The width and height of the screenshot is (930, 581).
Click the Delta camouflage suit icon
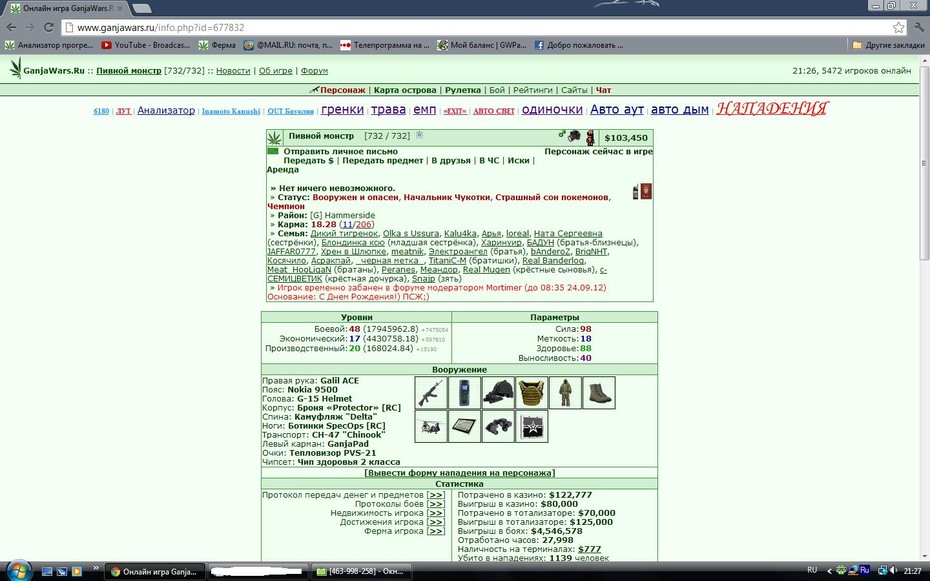pyautogui.click(x=565, y=392)
